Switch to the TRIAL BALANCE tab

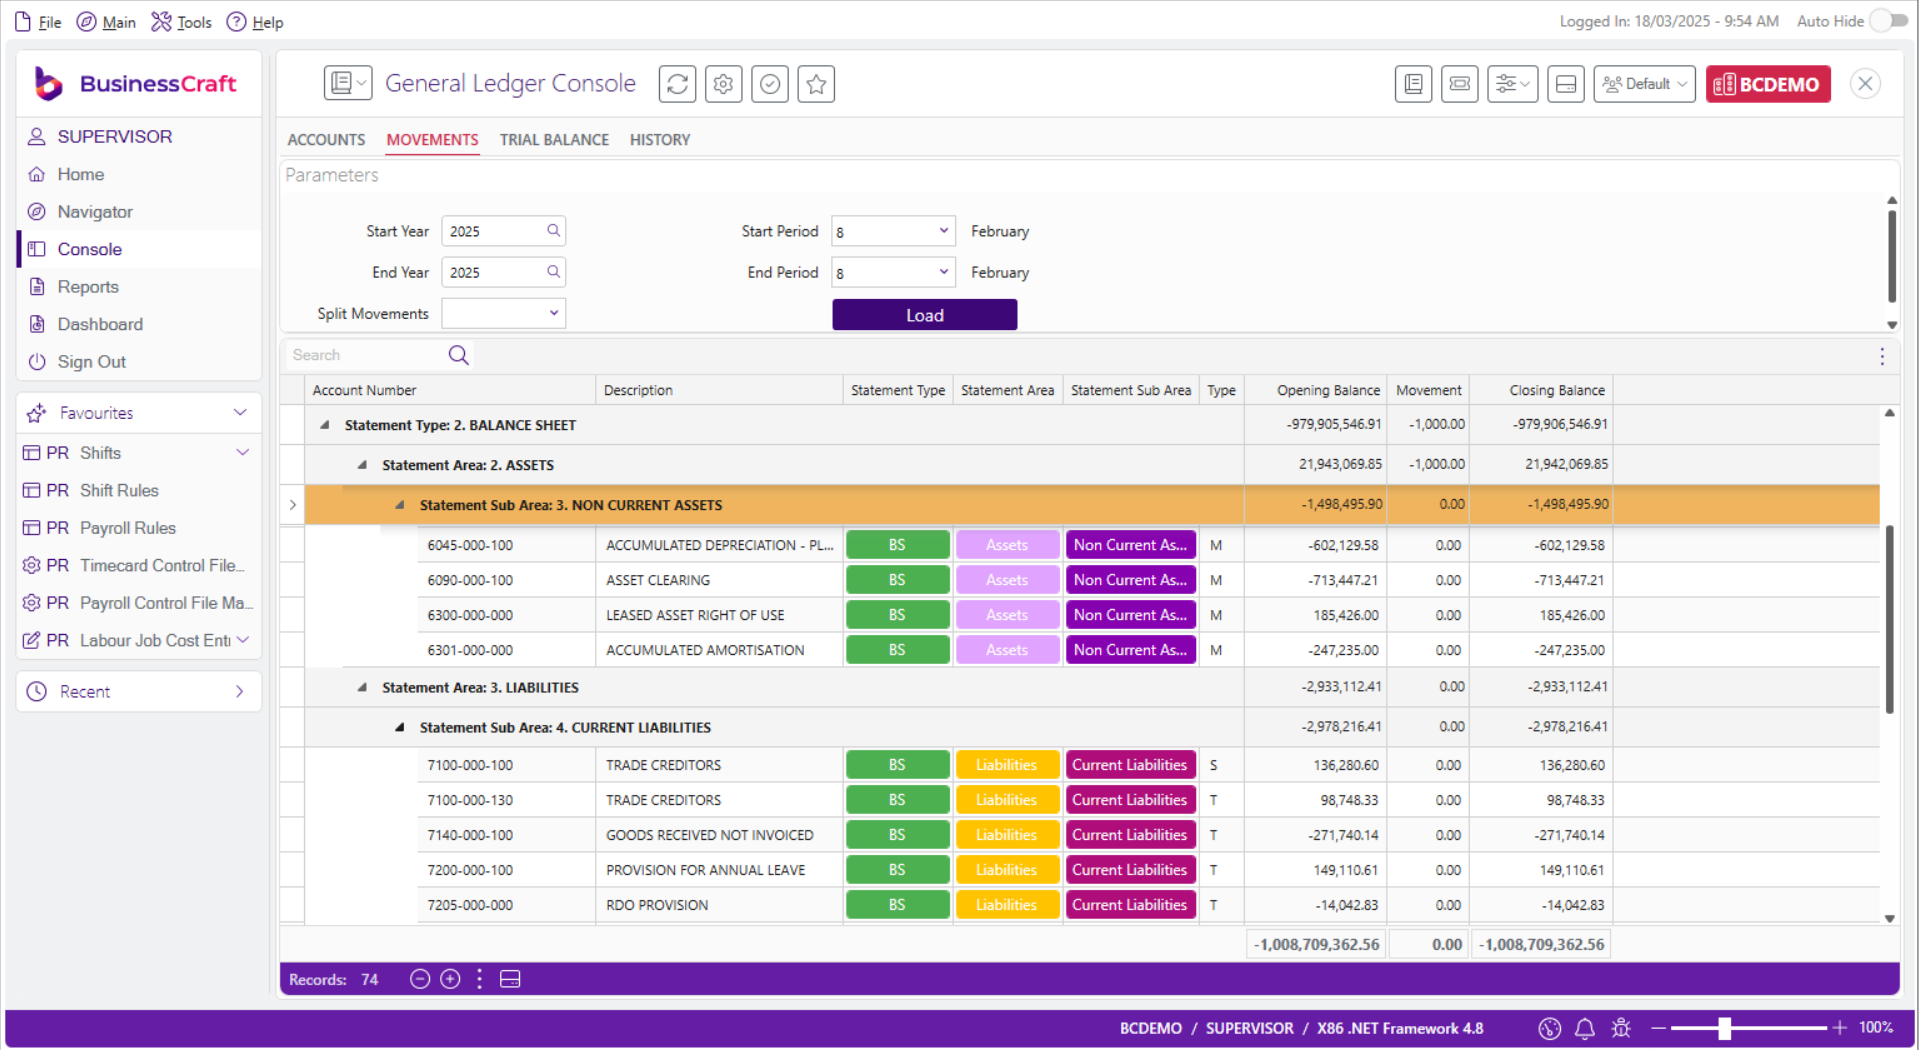(x=554, y=140)
